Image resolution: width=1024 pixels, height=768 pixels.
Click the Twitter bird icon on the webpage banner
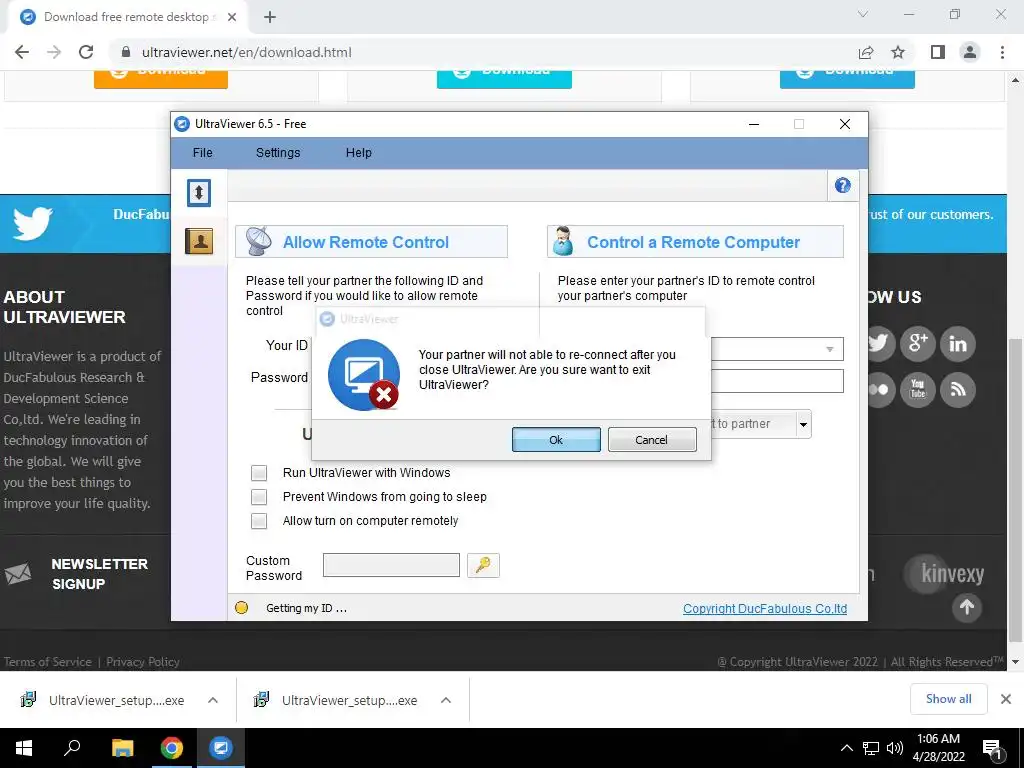pyautogui.click(x=33, y=223)
